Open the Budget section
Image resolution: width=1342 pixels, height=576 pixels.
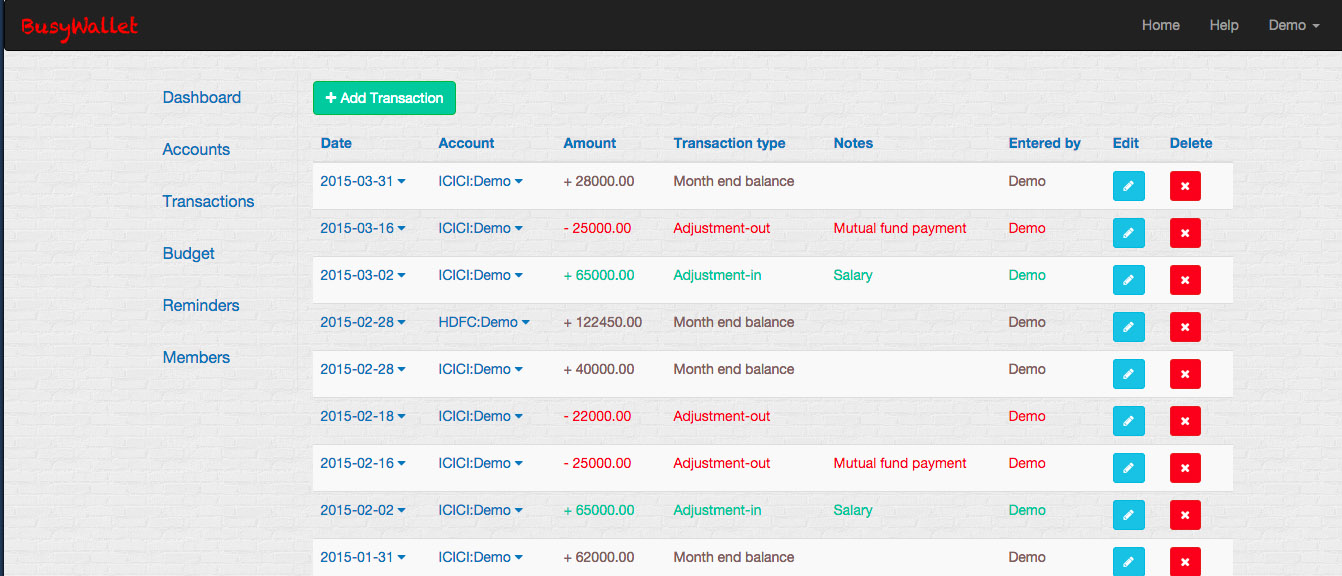[x=189, y=253]
